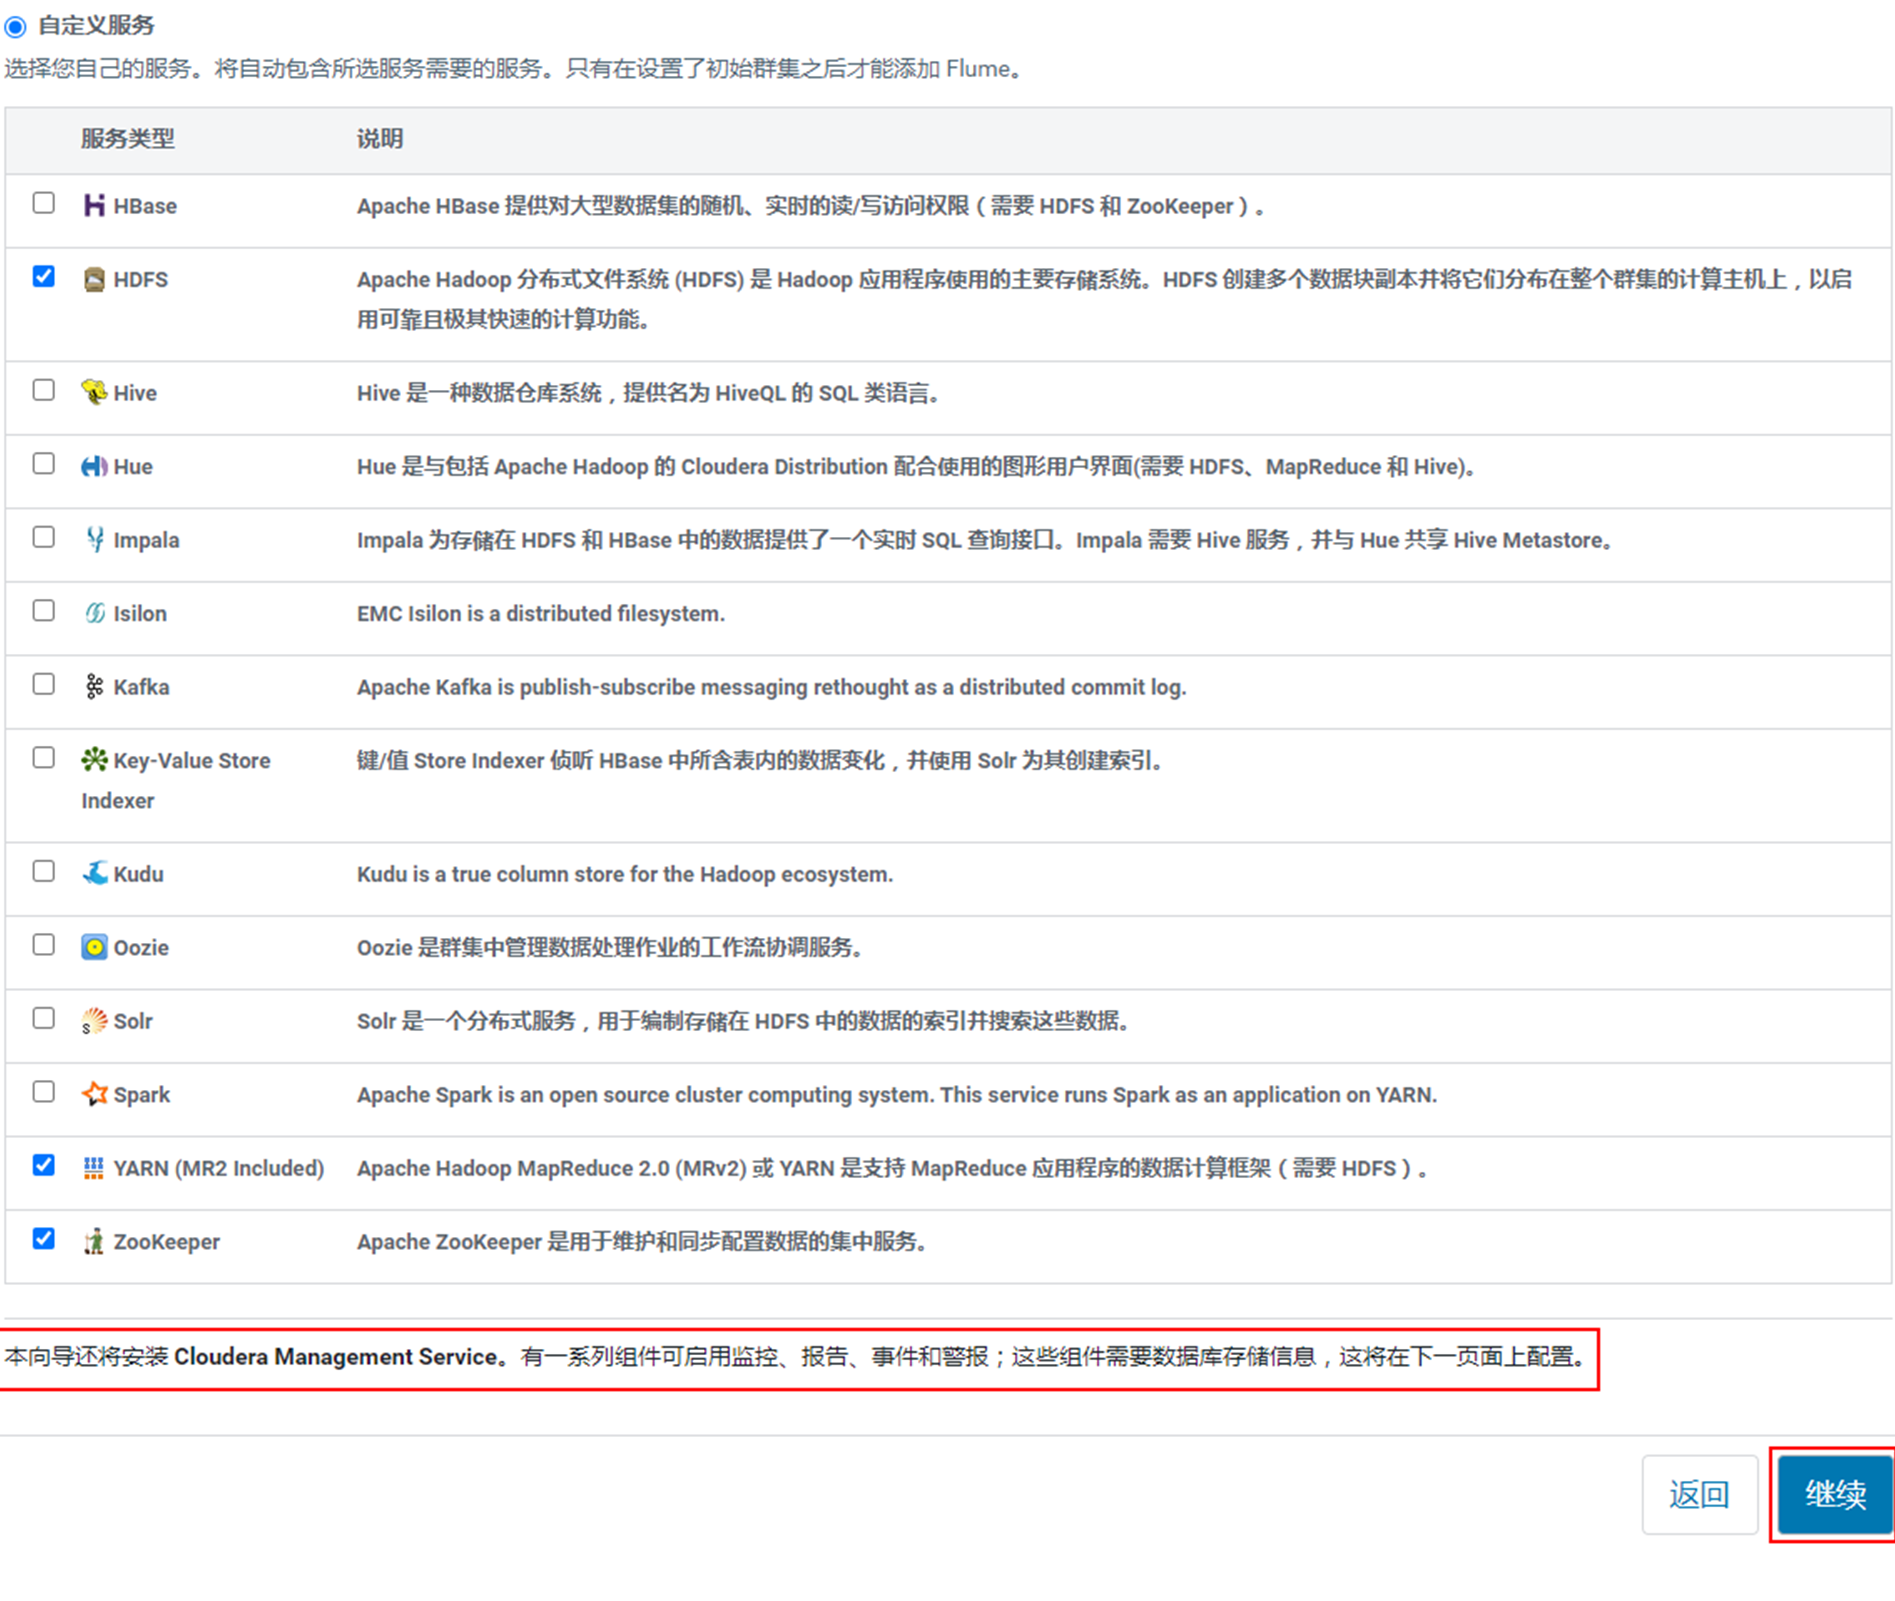Viewport: 1895px width, 1601px height.
Task: Click the Oozie workflow coordination description
Action: [611, 947]
